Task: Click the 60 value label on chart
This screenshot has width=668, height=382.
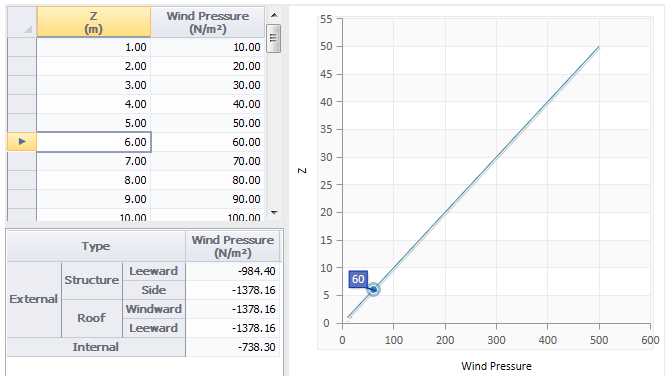Action: 358,279
